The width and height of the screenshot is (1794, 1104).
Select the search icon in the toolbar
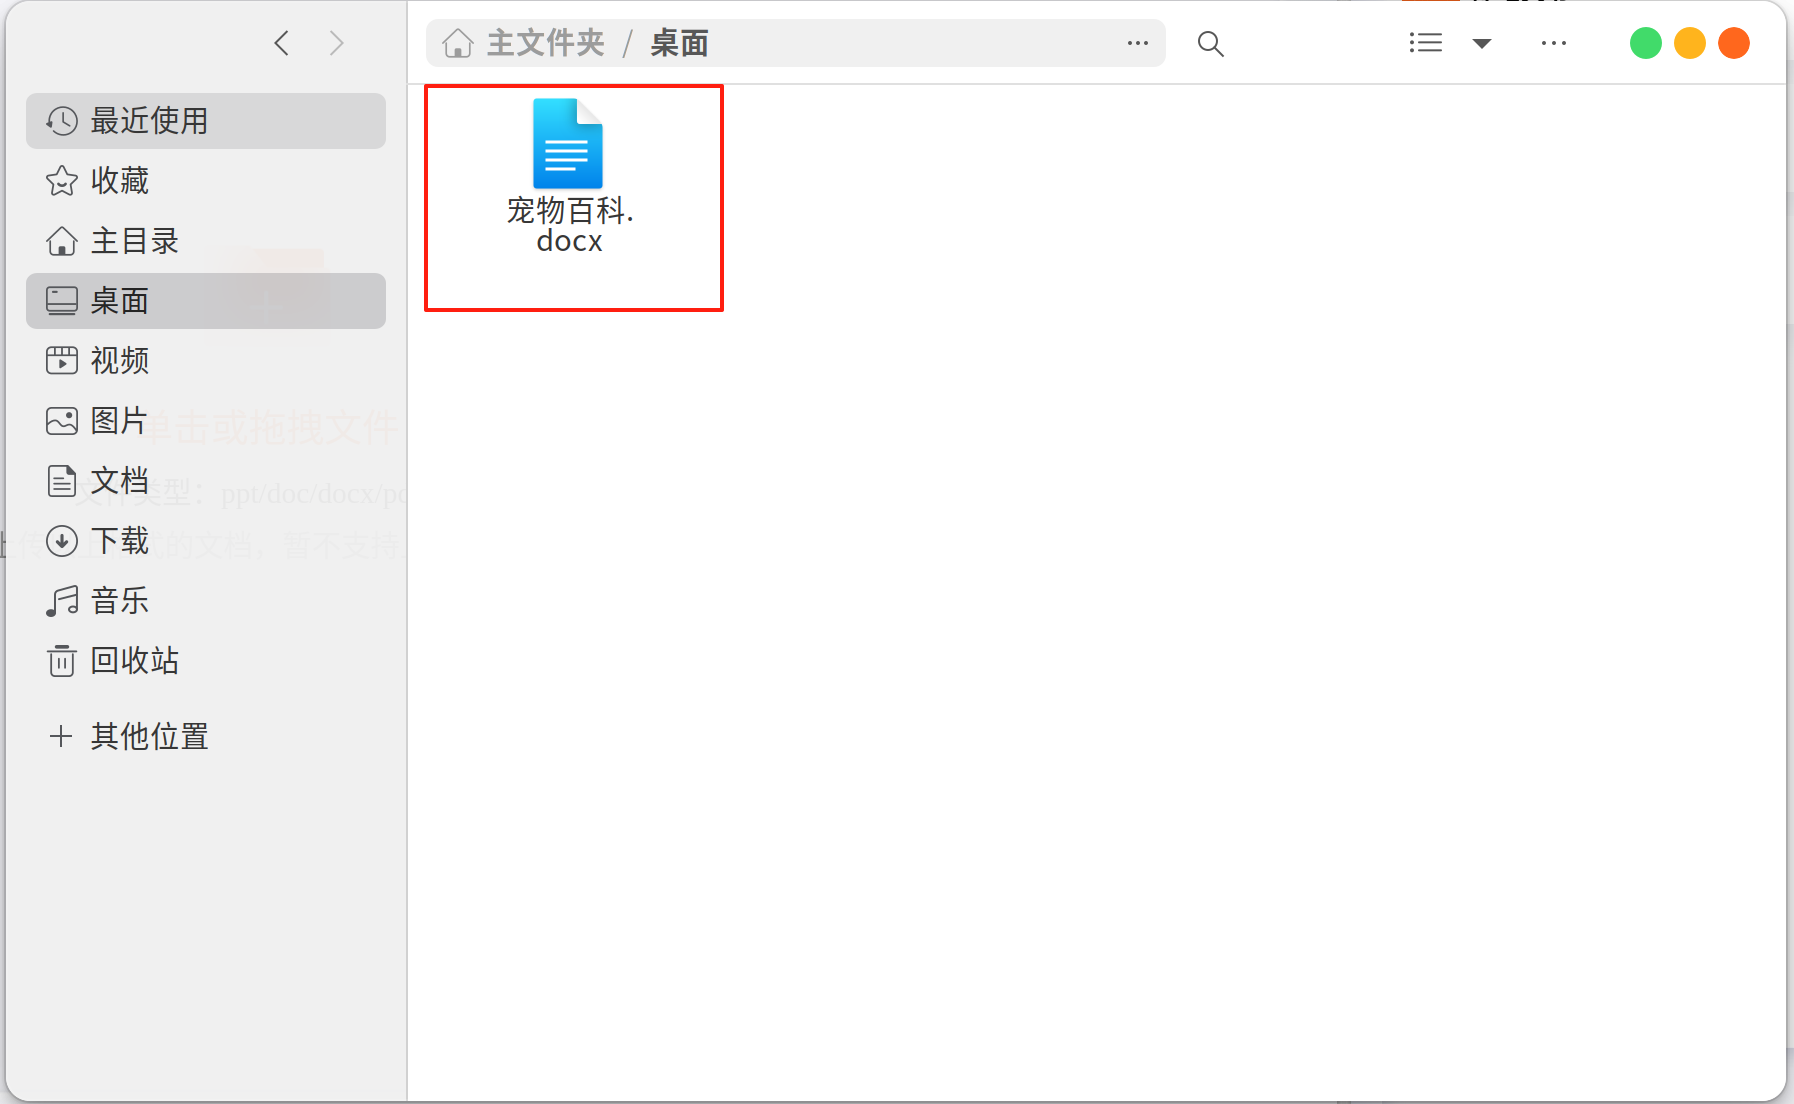pos(1209,43)
